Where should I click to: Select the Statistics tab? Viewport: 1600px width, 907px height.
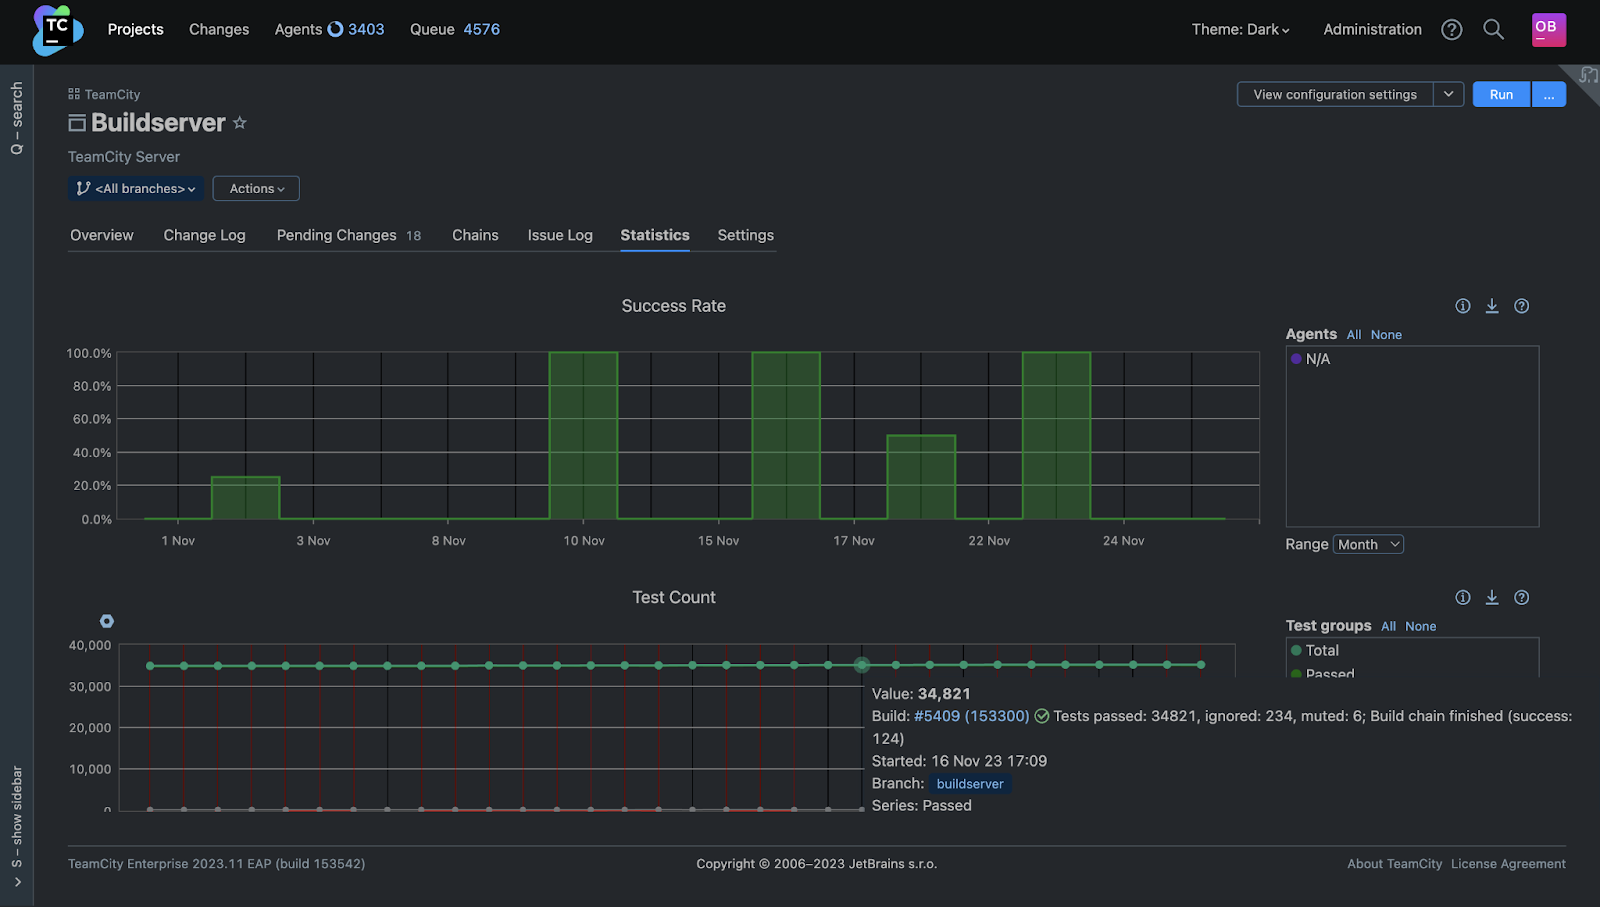tap(655, 235)
